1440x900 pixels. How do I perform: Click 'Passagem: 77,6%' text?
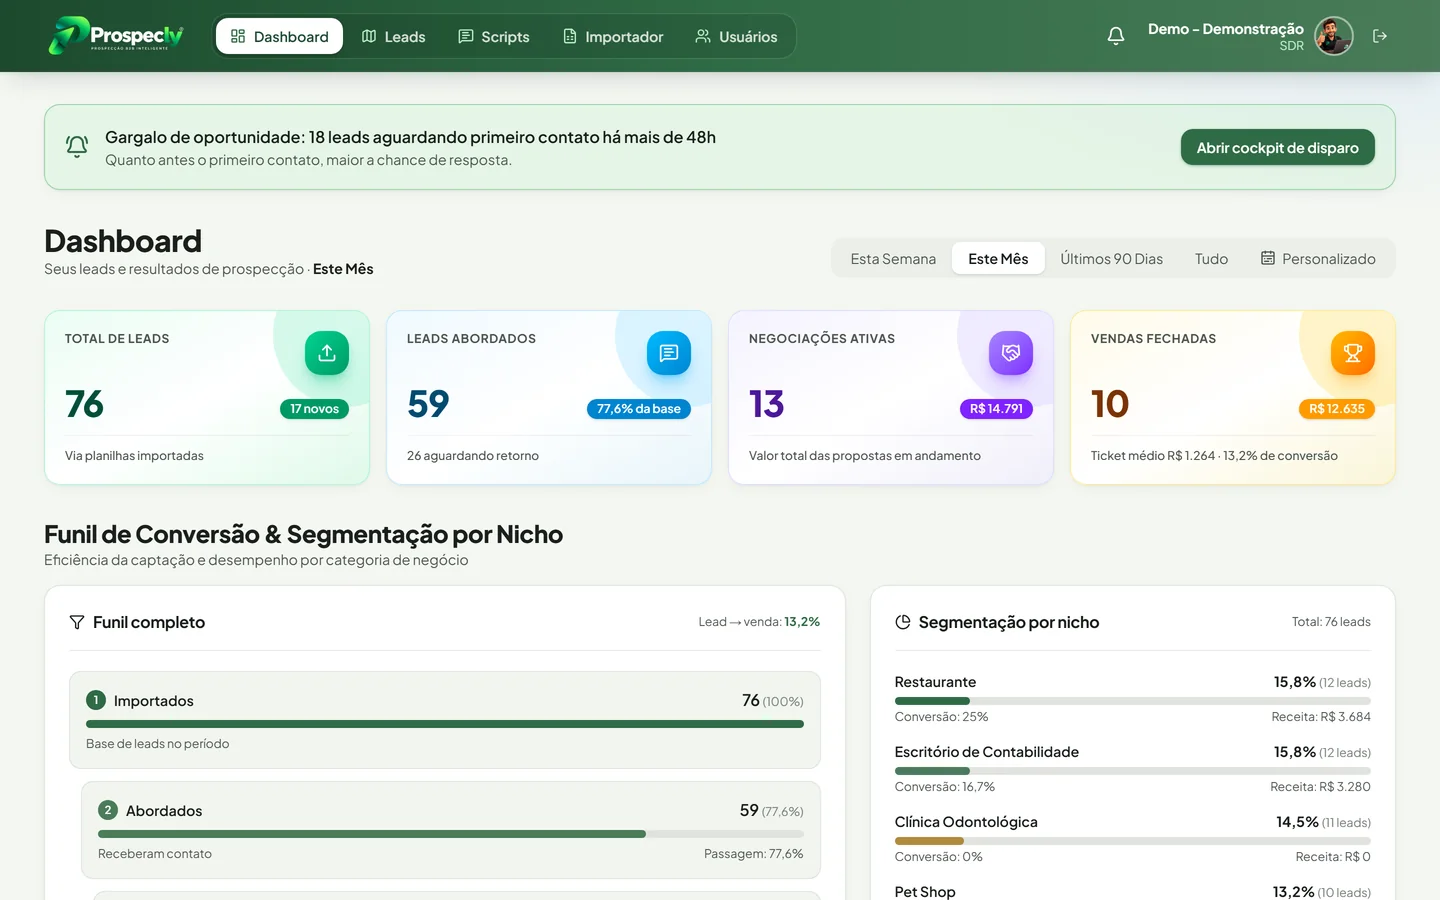(754, 854)
